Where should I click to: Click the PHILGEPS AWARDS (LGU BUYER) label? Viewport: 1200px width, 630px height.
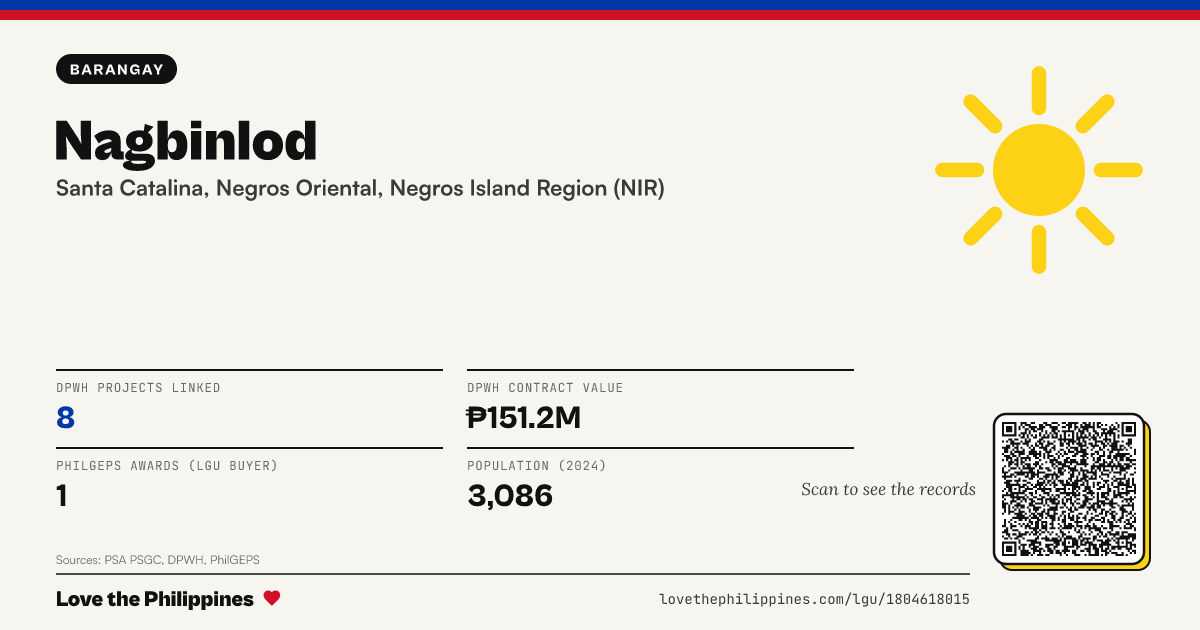coord(167,466)
